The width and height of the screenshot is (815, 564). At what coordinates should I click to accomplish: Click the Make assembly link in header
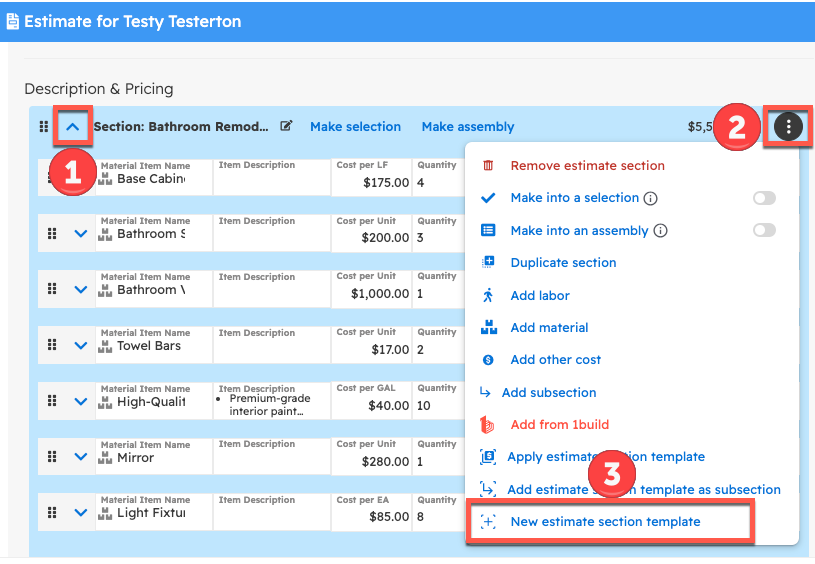(467, 127)
